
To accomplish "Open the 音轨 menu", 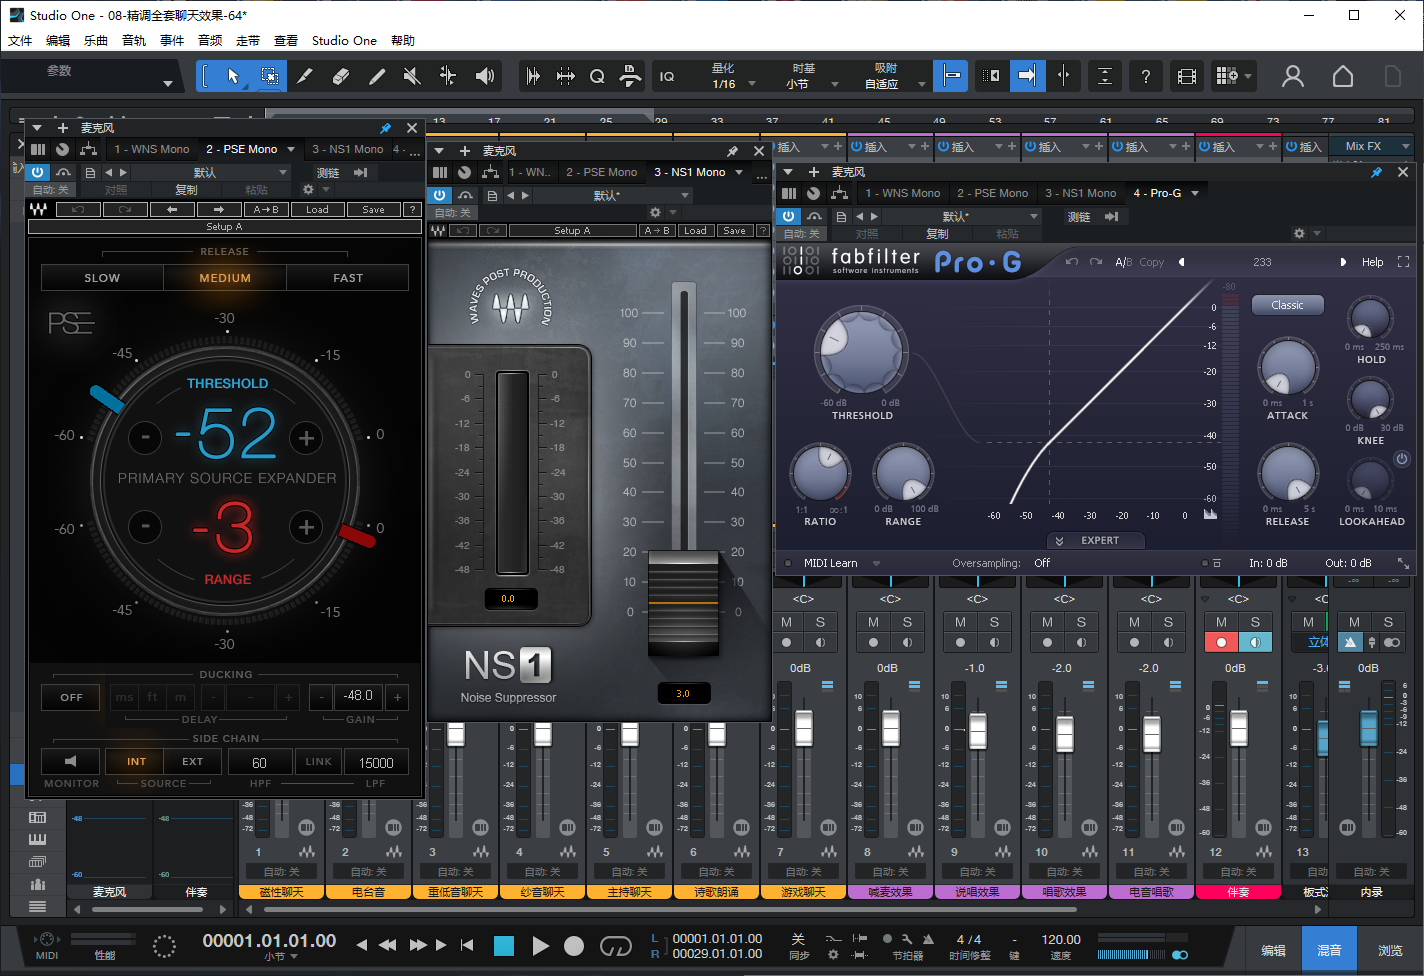I will [134, 41].
